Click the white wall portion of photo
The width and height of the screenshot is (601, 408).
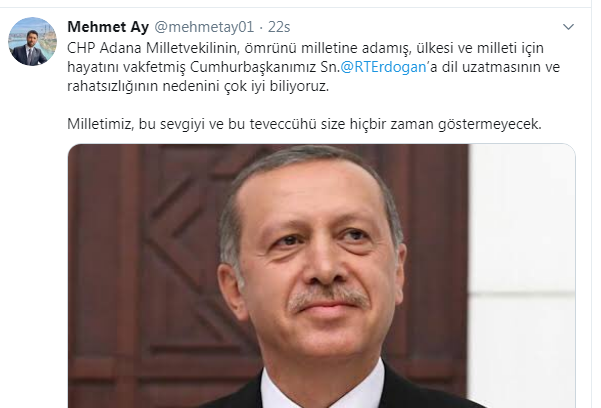coord(521,268)
